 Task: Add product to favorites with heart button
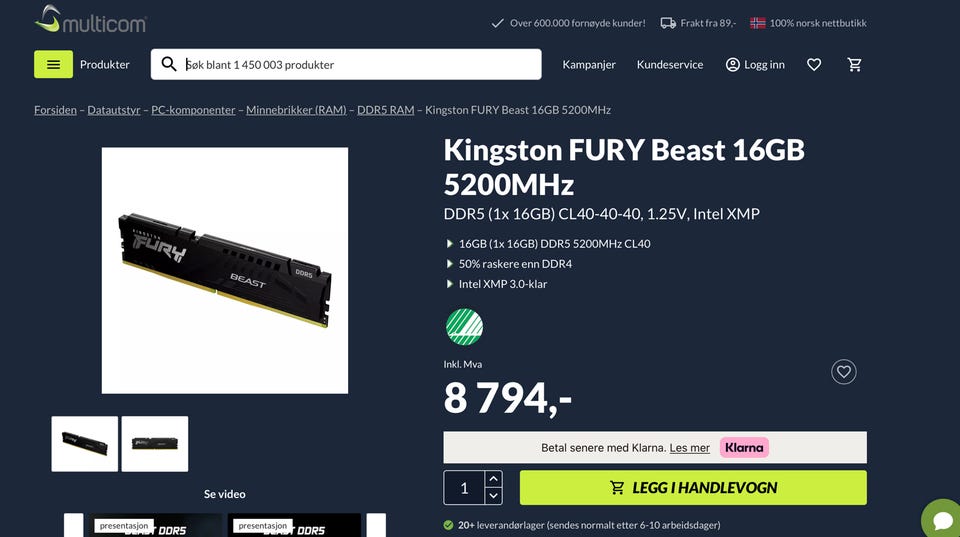point(844,372)
